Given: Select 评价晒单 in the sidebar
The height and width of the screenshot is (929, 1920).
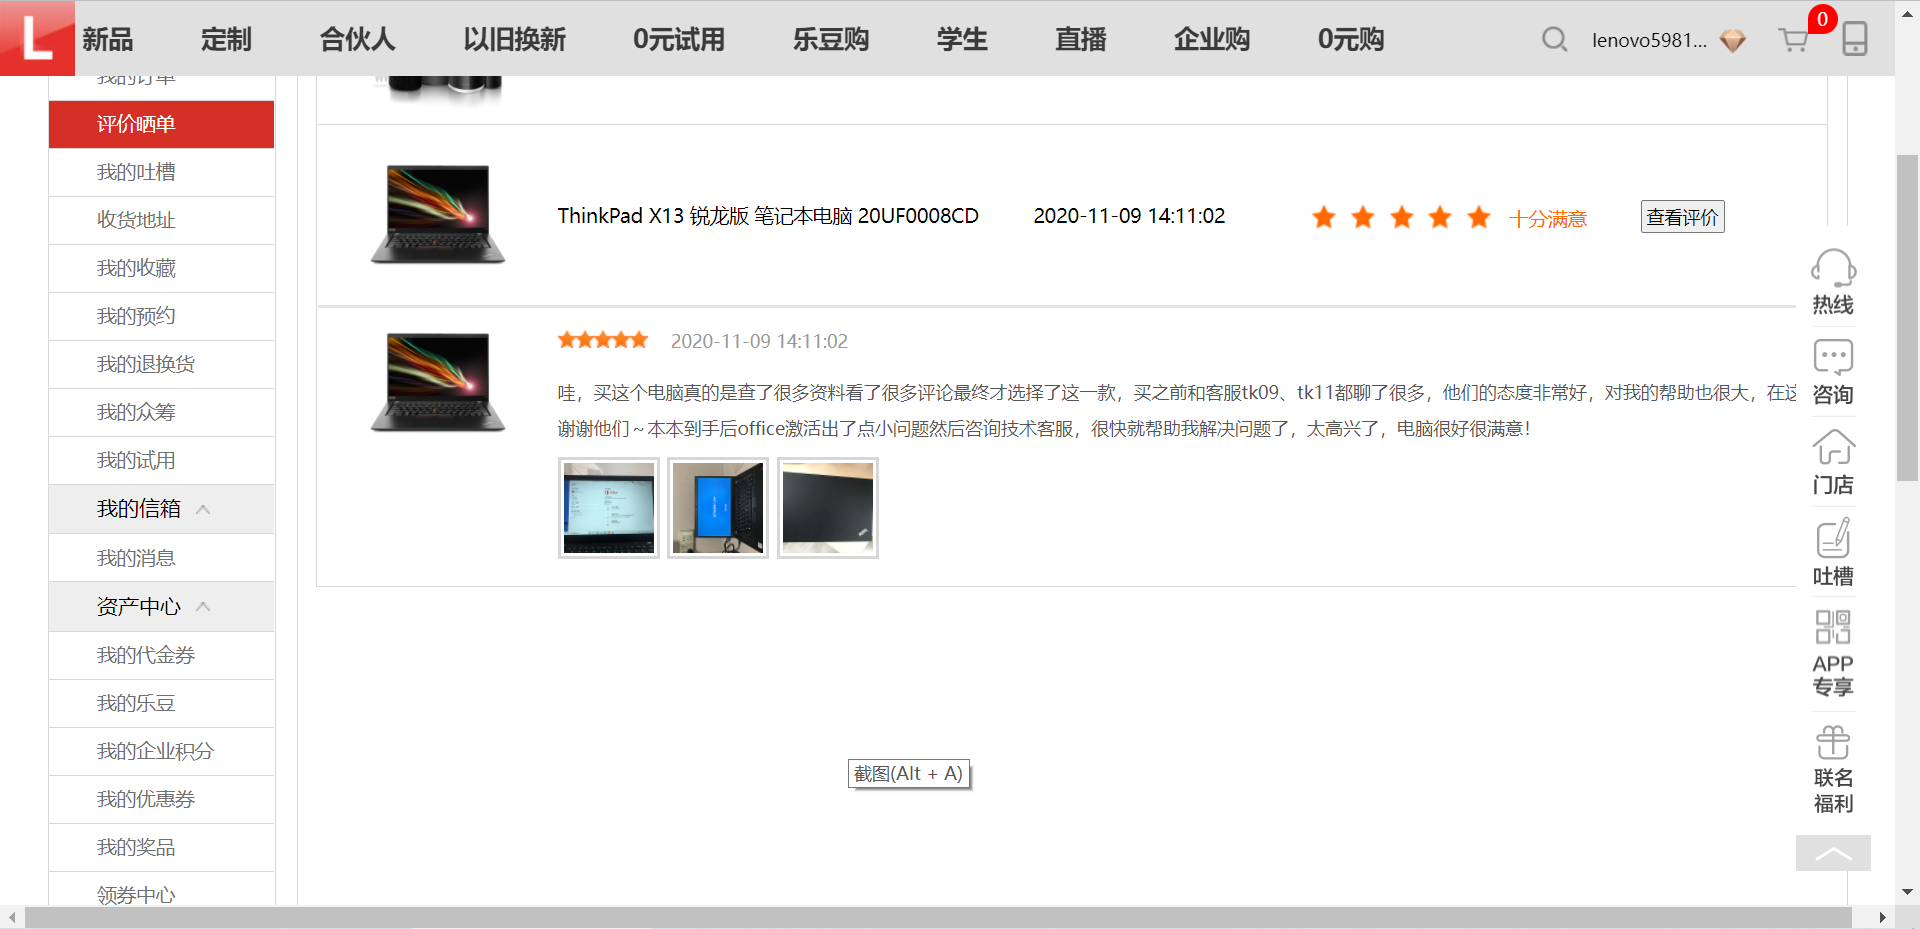Looking at the screenshot, I should click(x=161, y=124).
